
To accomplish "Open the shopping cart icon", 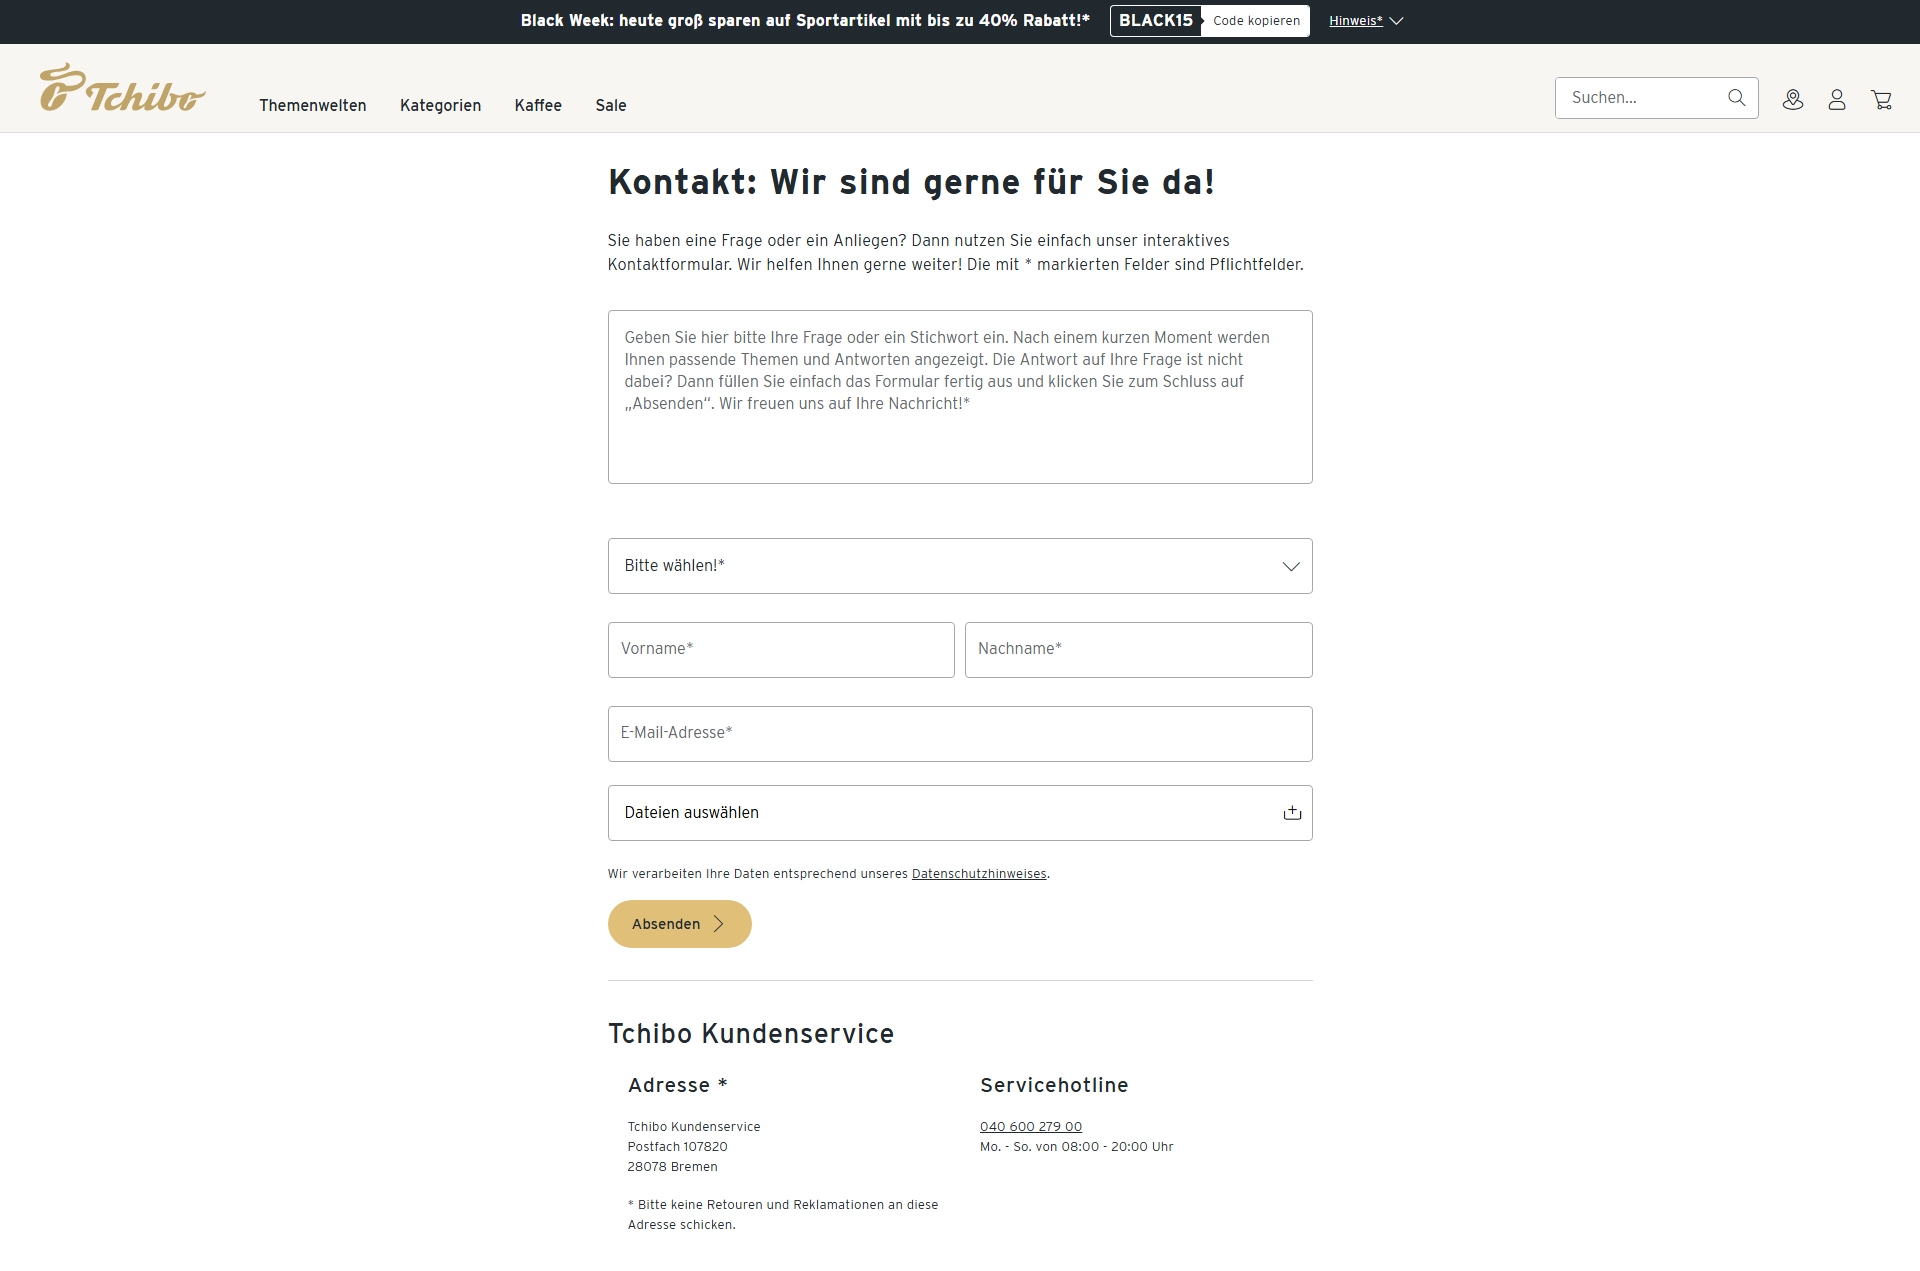I will point(1882,99).
